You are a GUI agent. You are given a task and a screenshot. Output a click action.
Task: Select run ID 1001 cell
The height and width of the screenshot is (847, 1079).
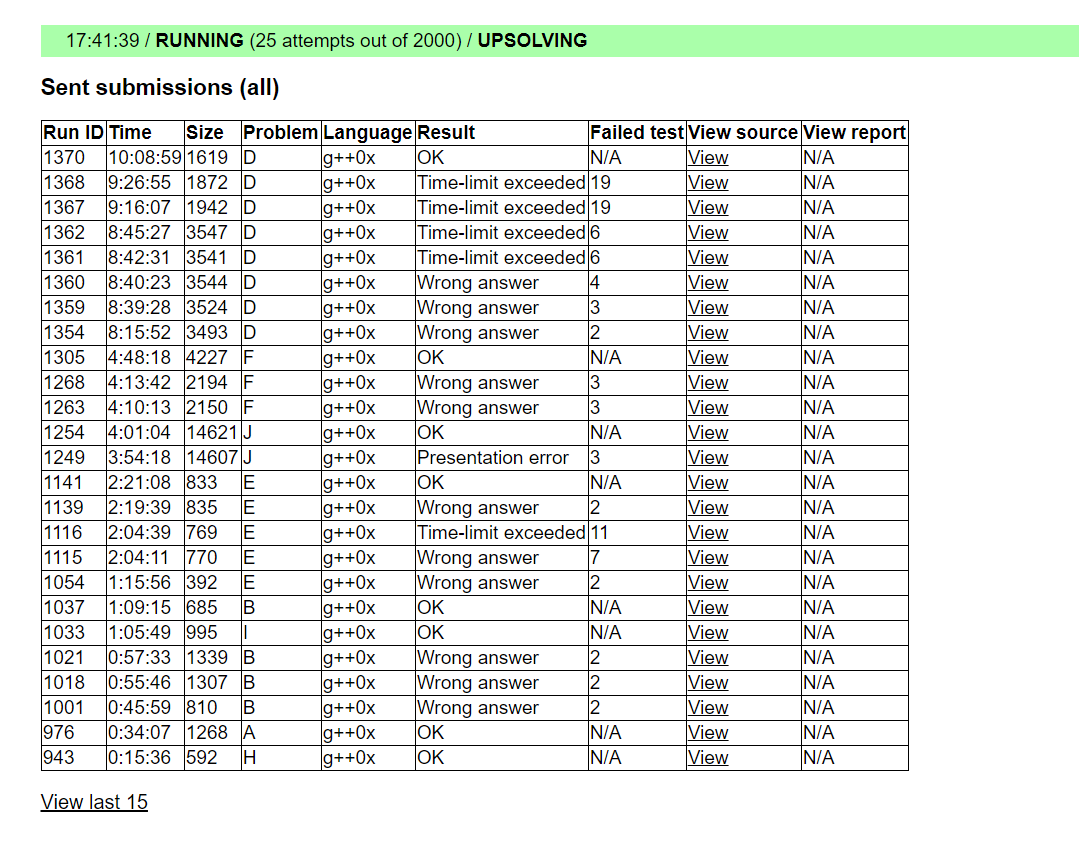point(63,708)
